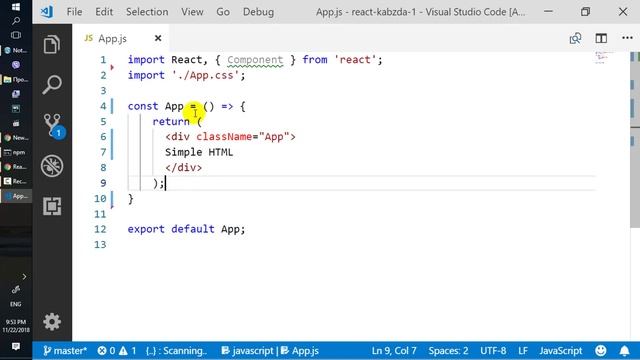Screen dimensions: 640x360
Task: Select VS Code 'App...' taskbar item
Action: [x=16, y=196]
